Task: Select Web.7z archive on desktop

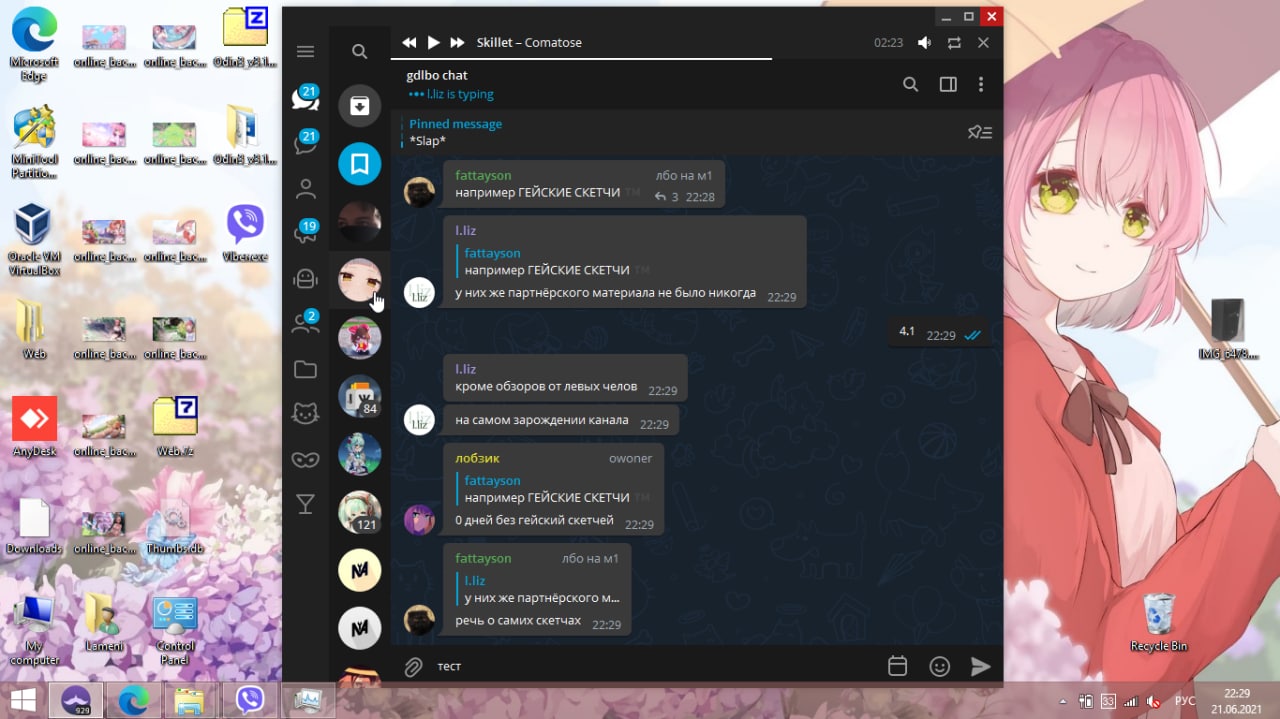Action: click(174, 426)
